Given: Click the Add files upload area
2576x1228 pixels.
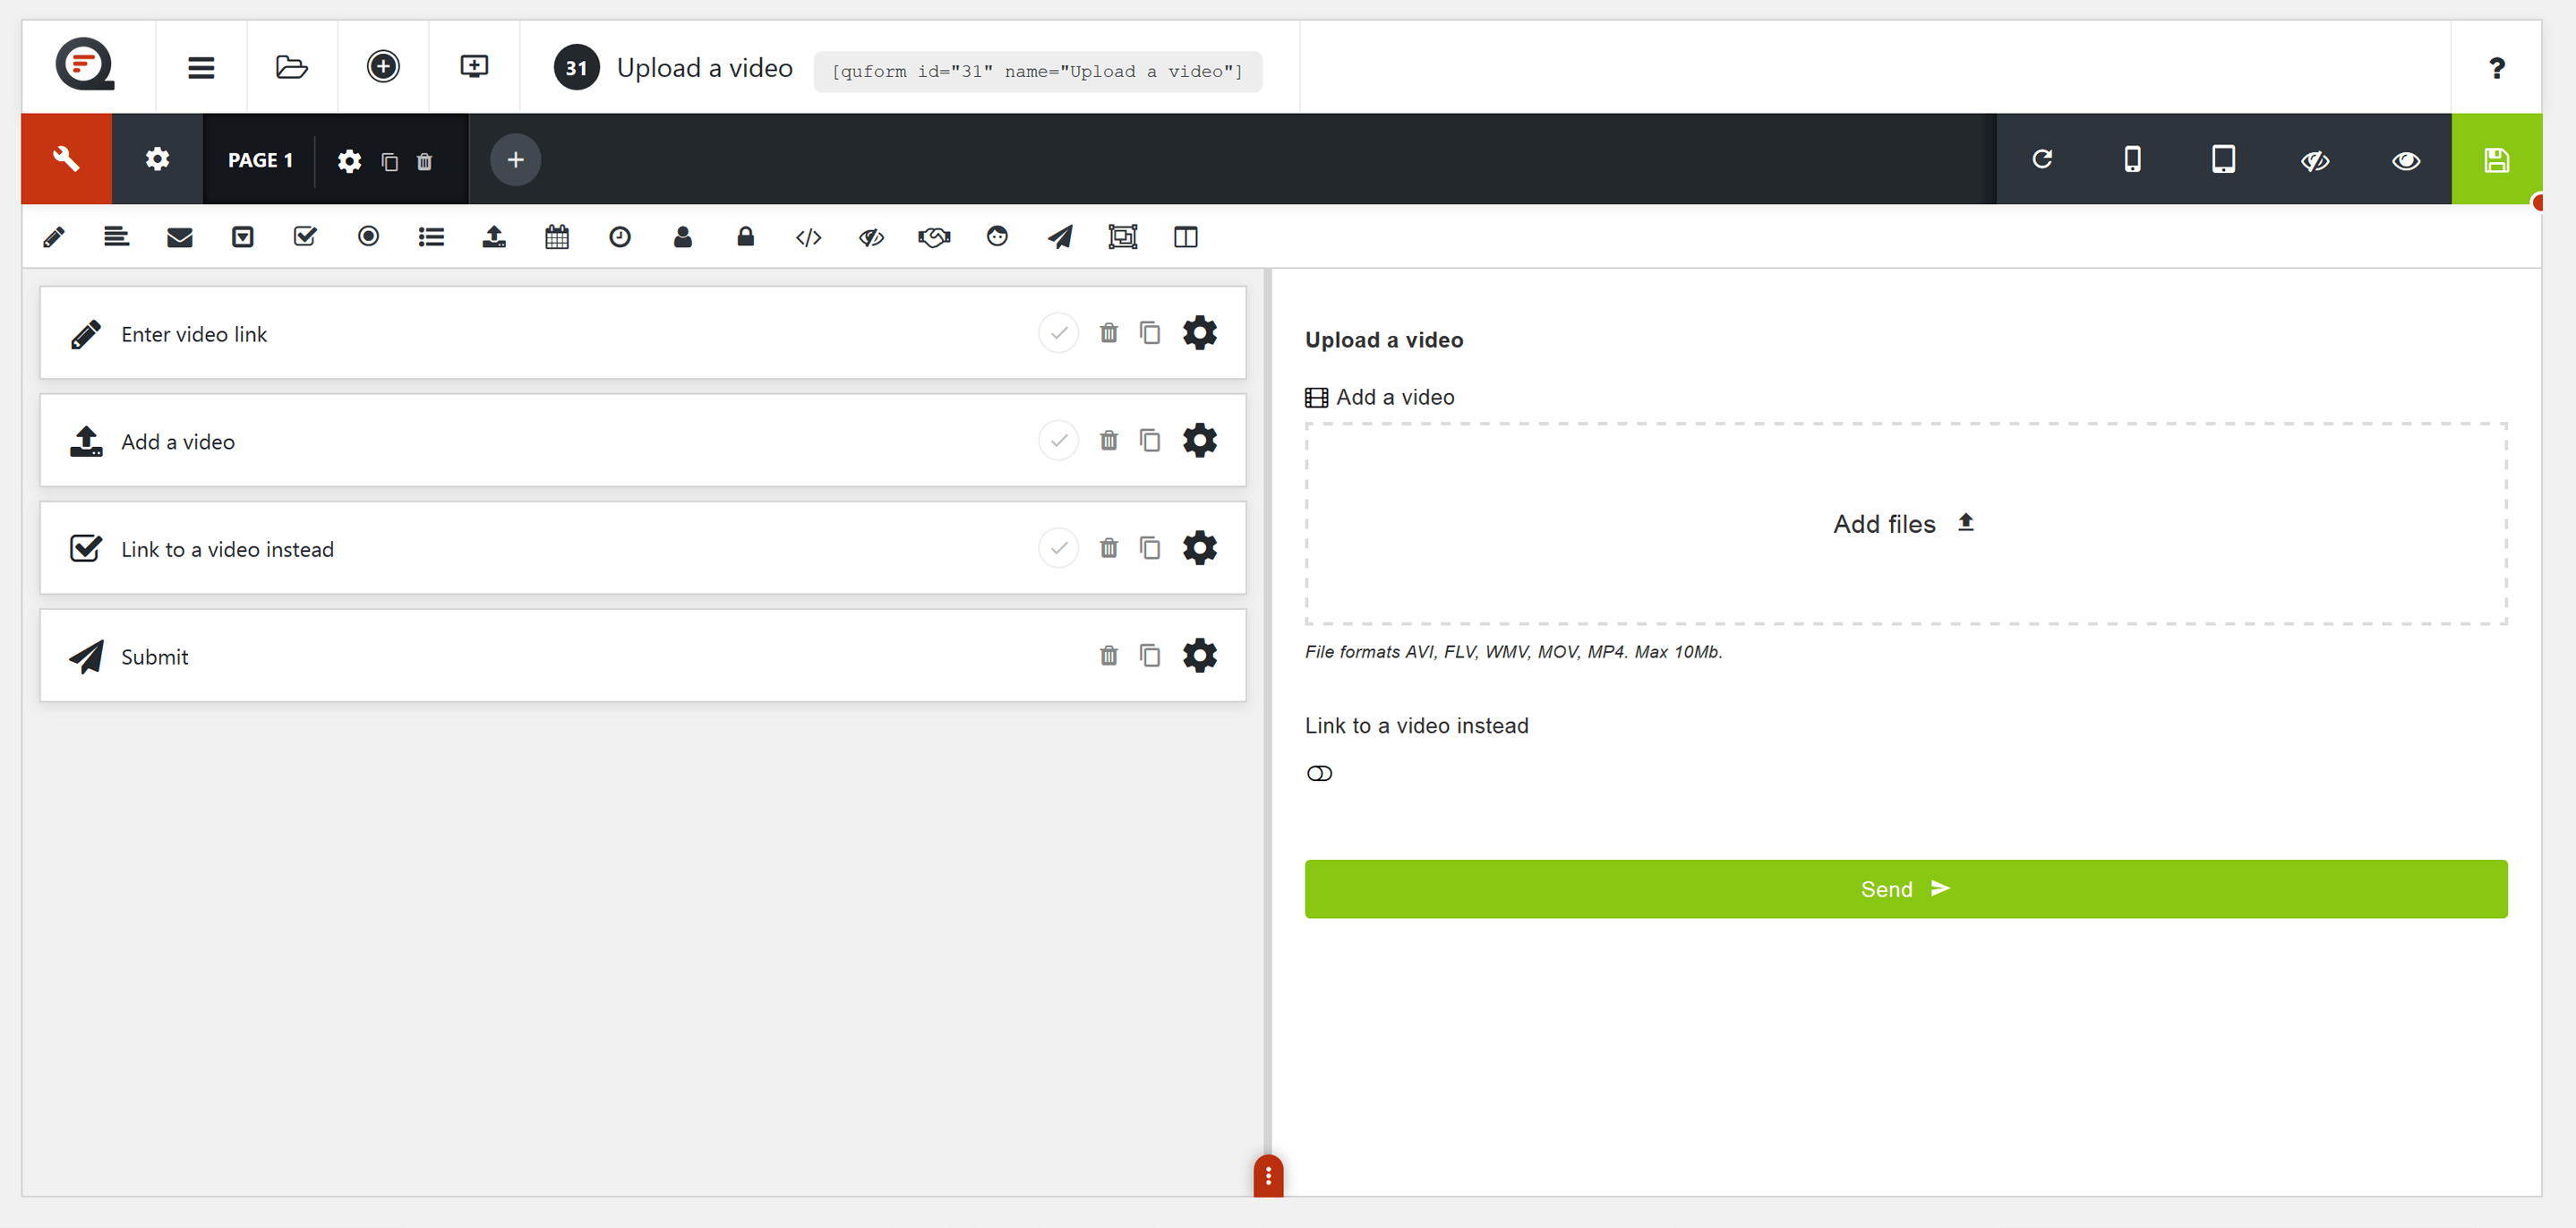Looking at the screenshot, I should 1906,524.
